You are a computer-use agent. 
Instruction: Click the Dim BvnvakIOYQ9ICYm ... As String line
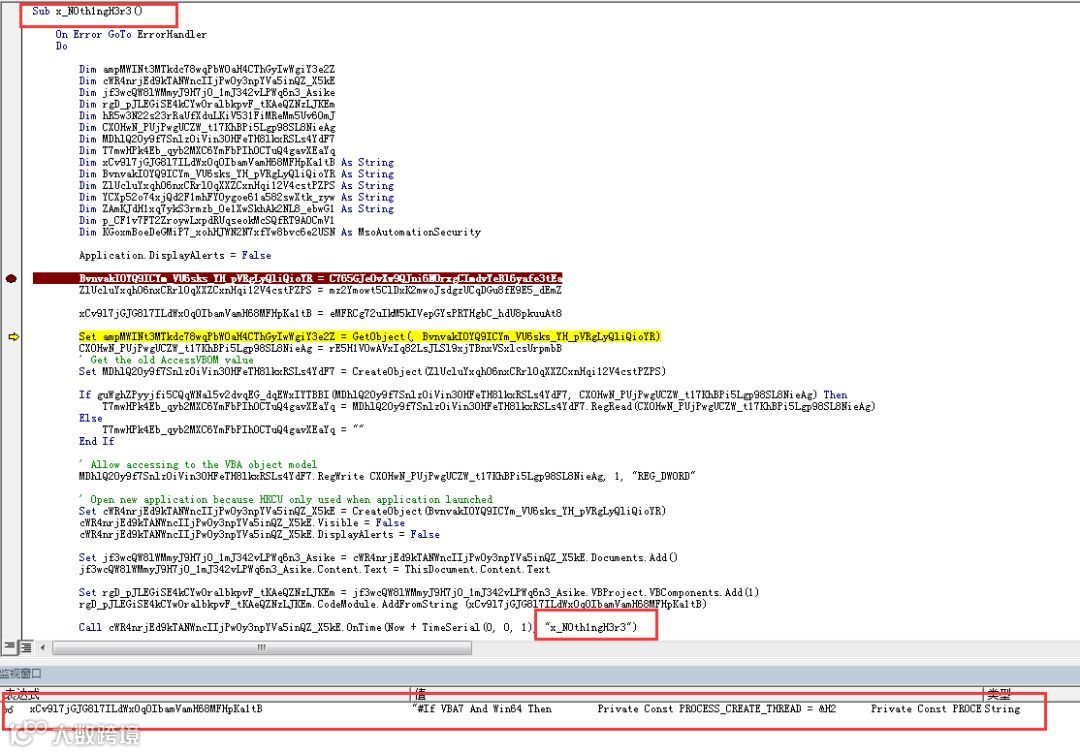236,174
